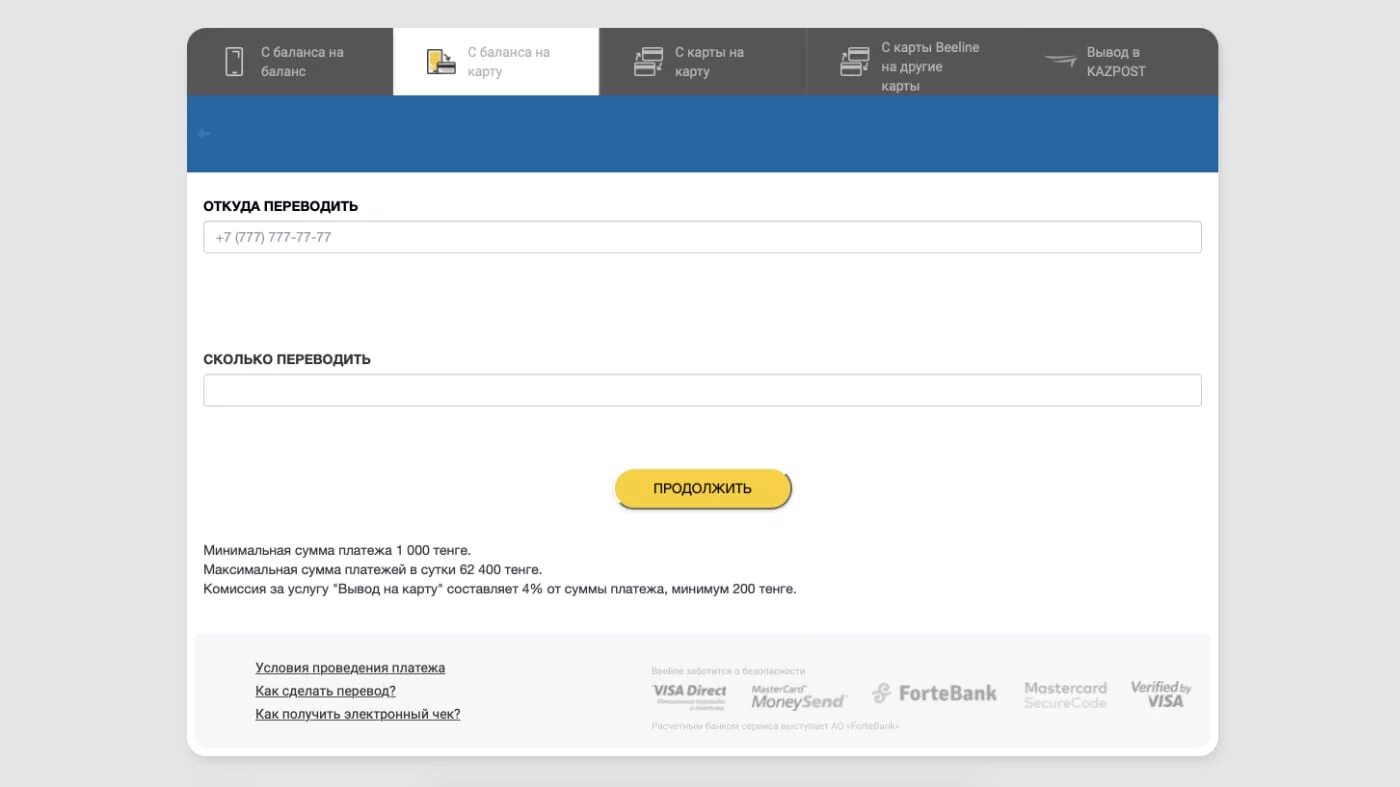1400x787 pixels.
Task: Click the "ОТКУДА ПЕРЕВОДИТЬ" label
Action: [x=280, y=206]
